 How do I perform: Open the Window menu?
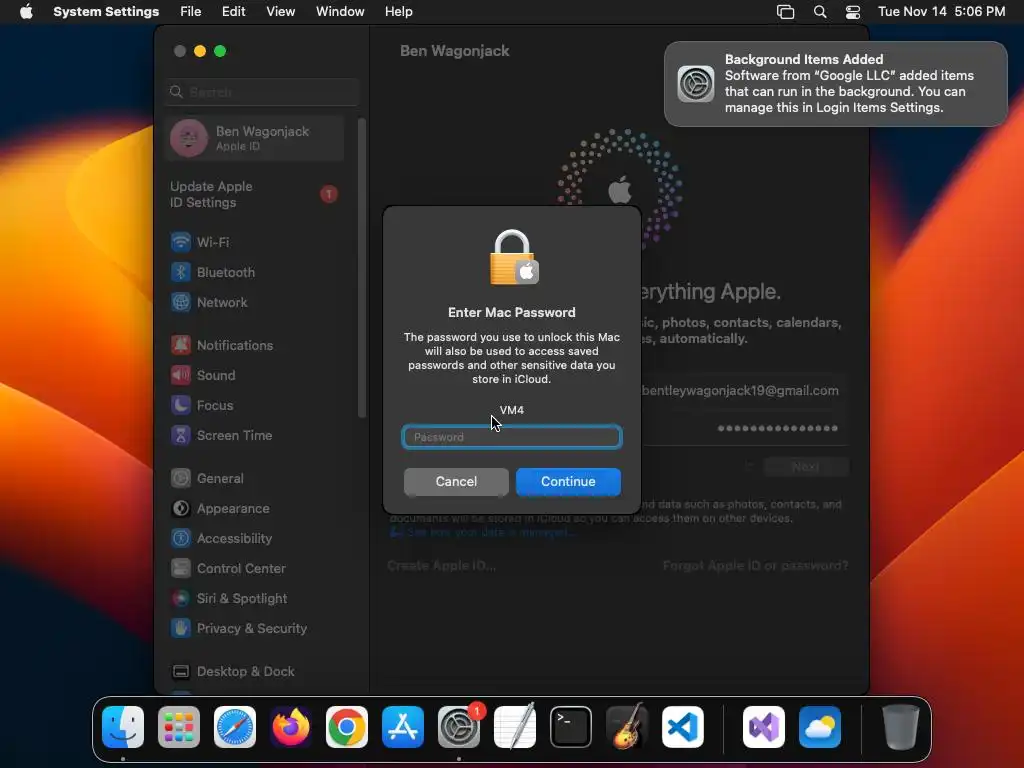pos(340,12)
